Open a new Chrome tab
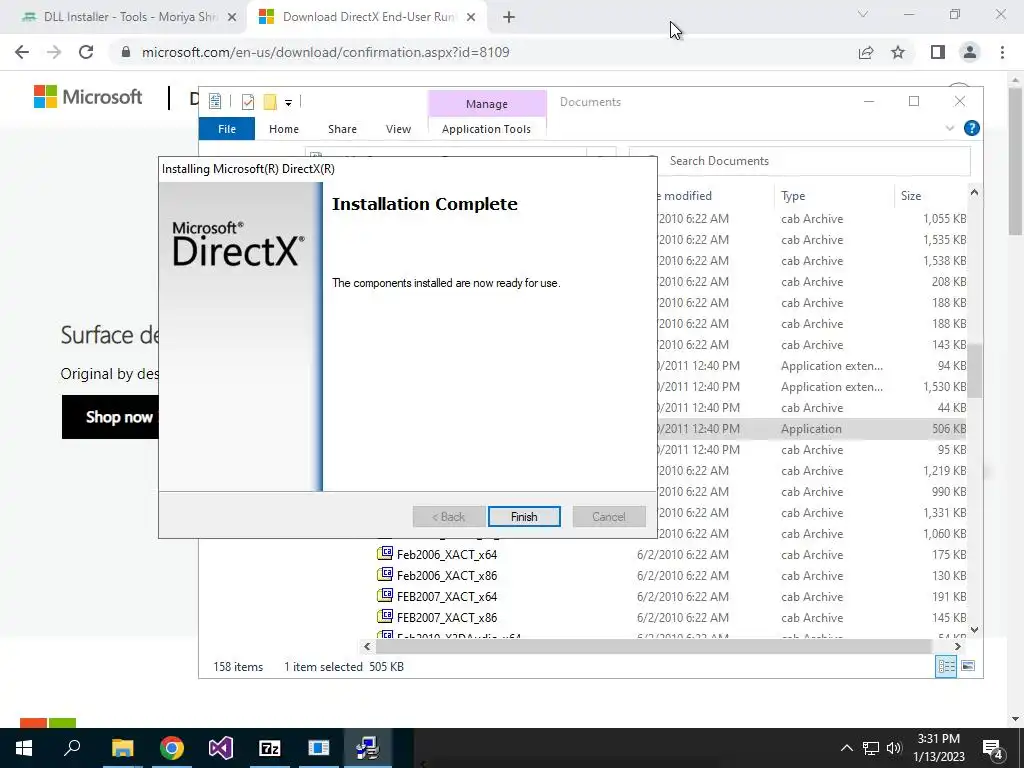 pos(509,18)
